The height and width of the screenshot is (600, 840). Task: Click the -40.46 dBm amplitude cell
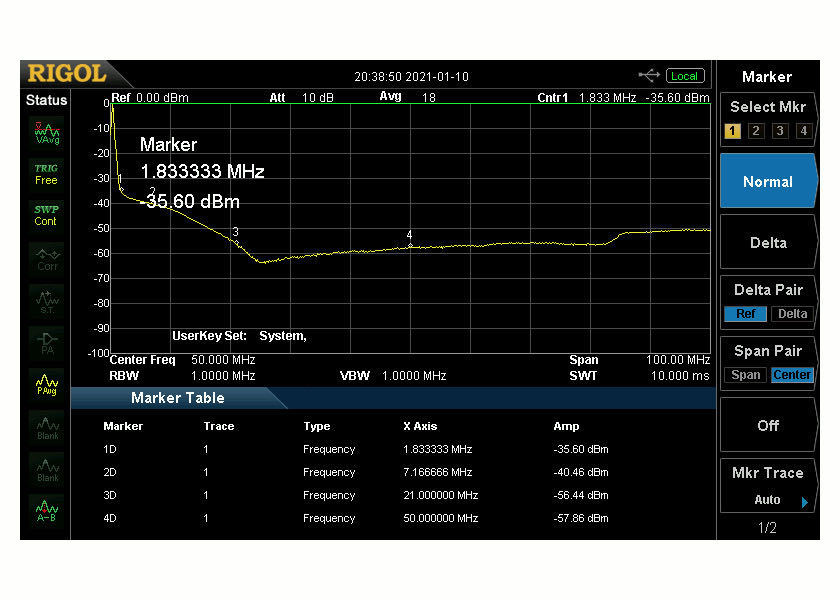coord(581,472)
